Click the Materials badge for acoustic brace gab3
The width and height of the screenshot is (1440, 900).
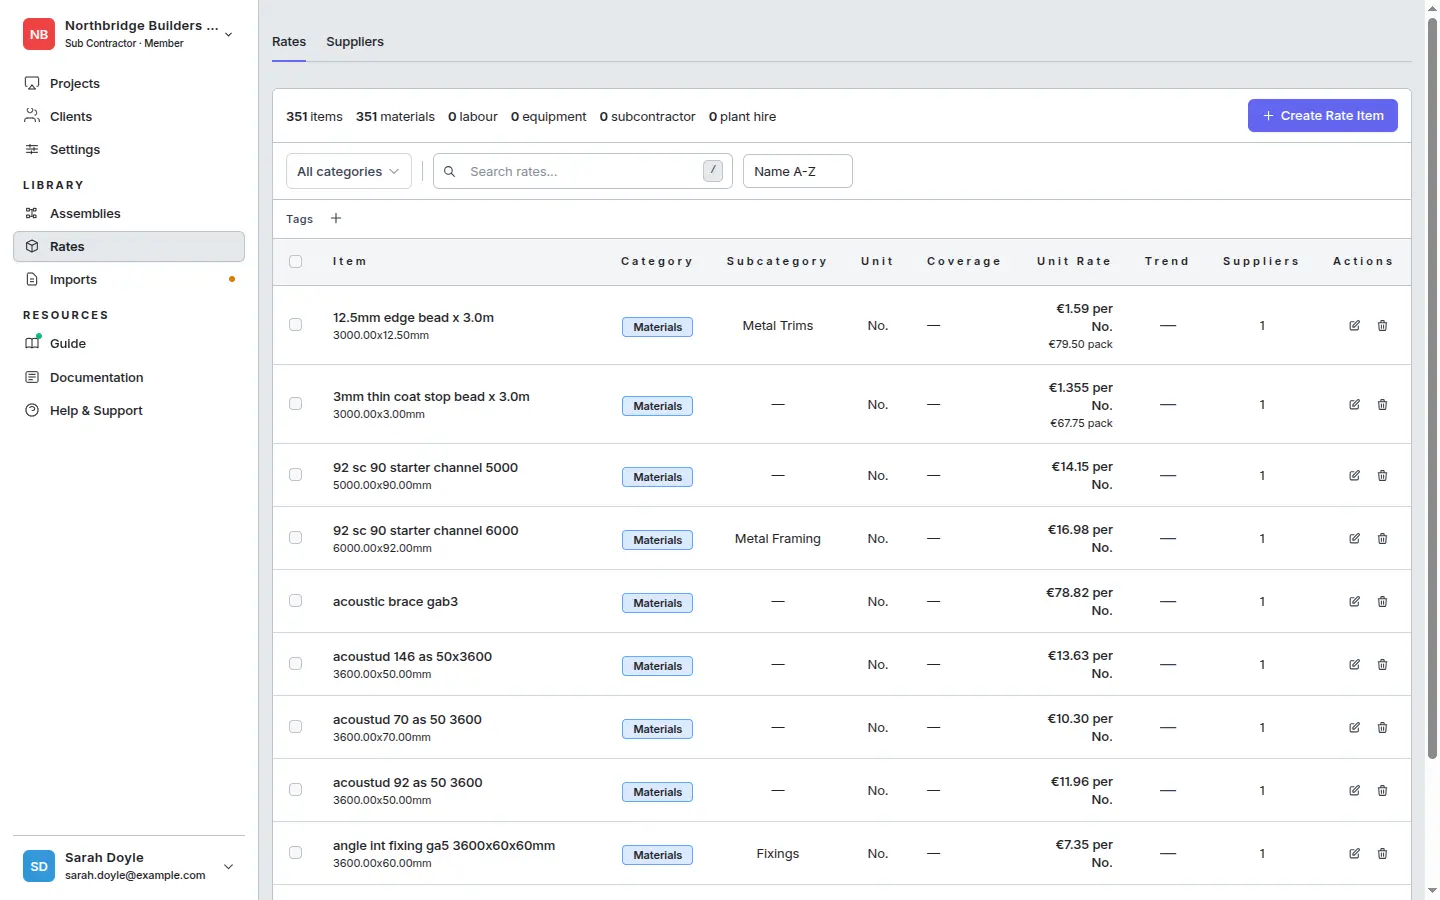point(657,603)
